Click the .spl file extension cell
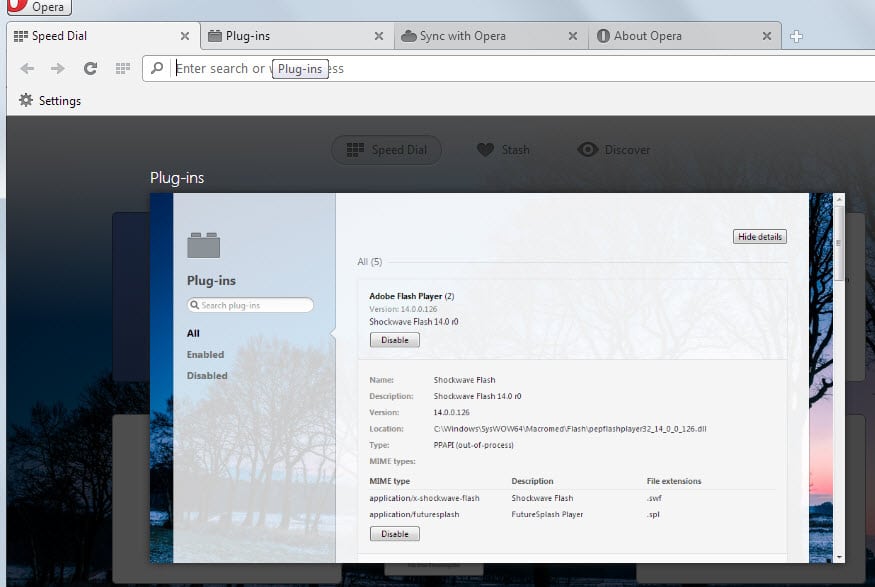This screenshot has width=875, height=587. click(x=653, y=514)
